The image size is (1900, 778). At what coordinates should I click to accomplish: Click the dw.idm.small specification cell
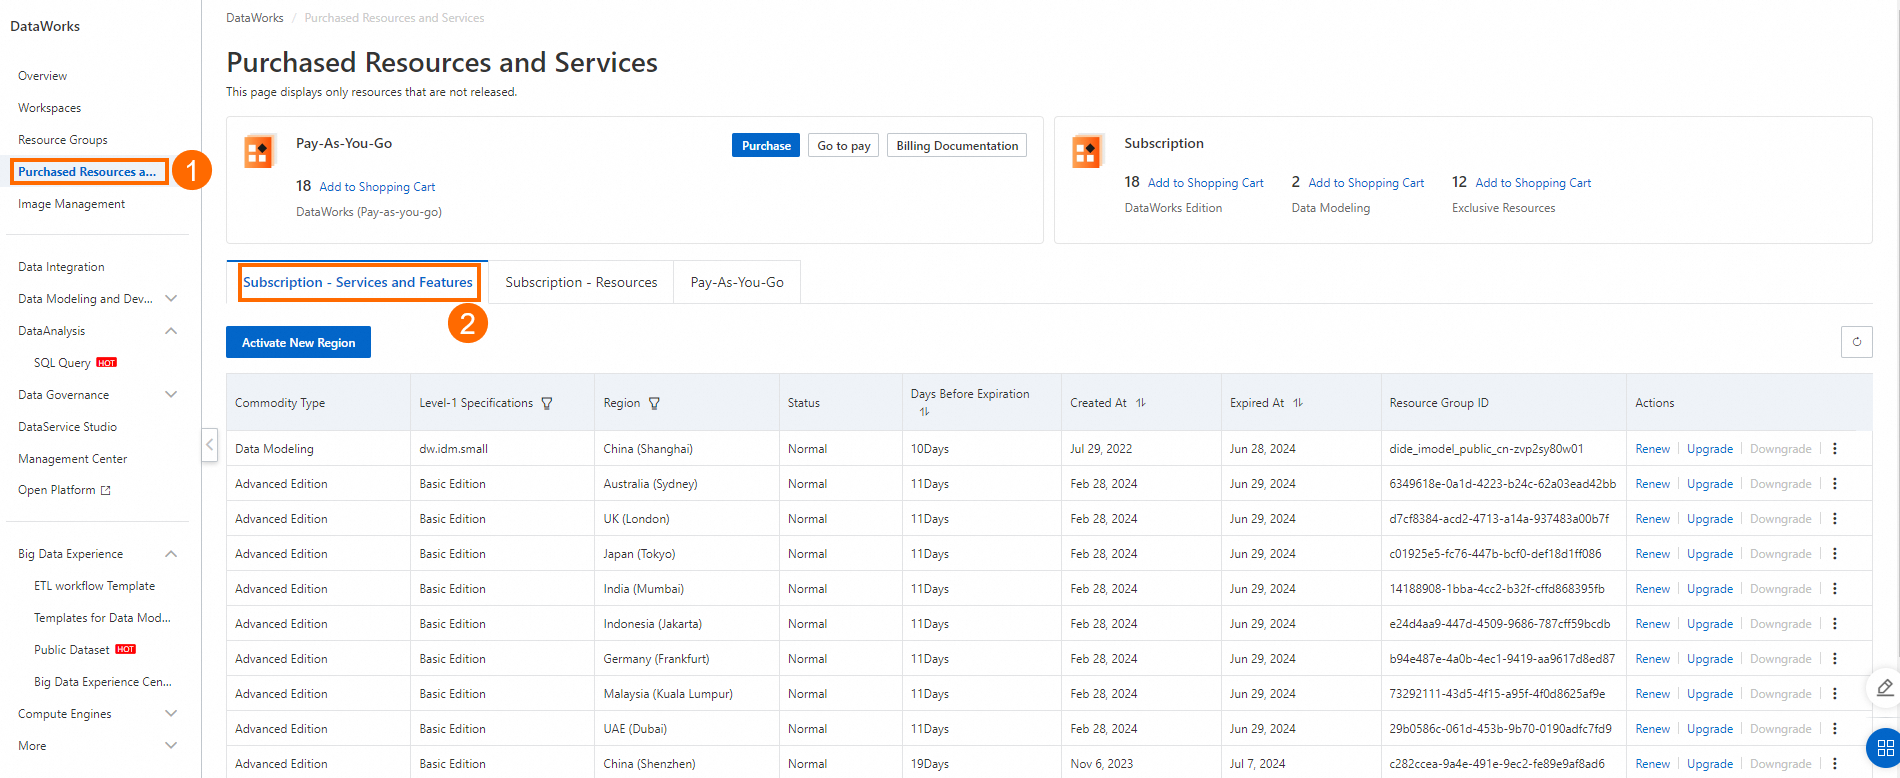pos(453,449)
